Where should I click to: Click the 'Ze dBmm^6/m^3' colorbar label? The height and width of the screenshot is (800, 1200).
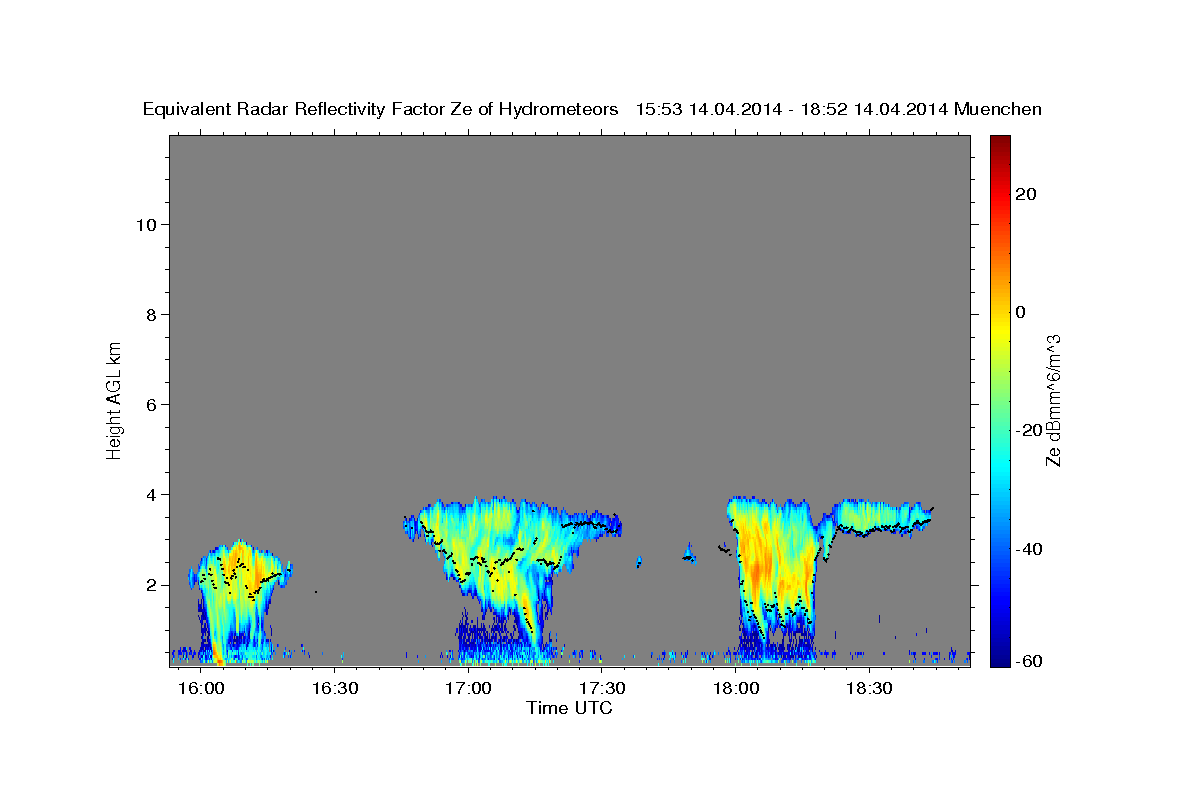pyautogui.click(x=1052, y=400)
